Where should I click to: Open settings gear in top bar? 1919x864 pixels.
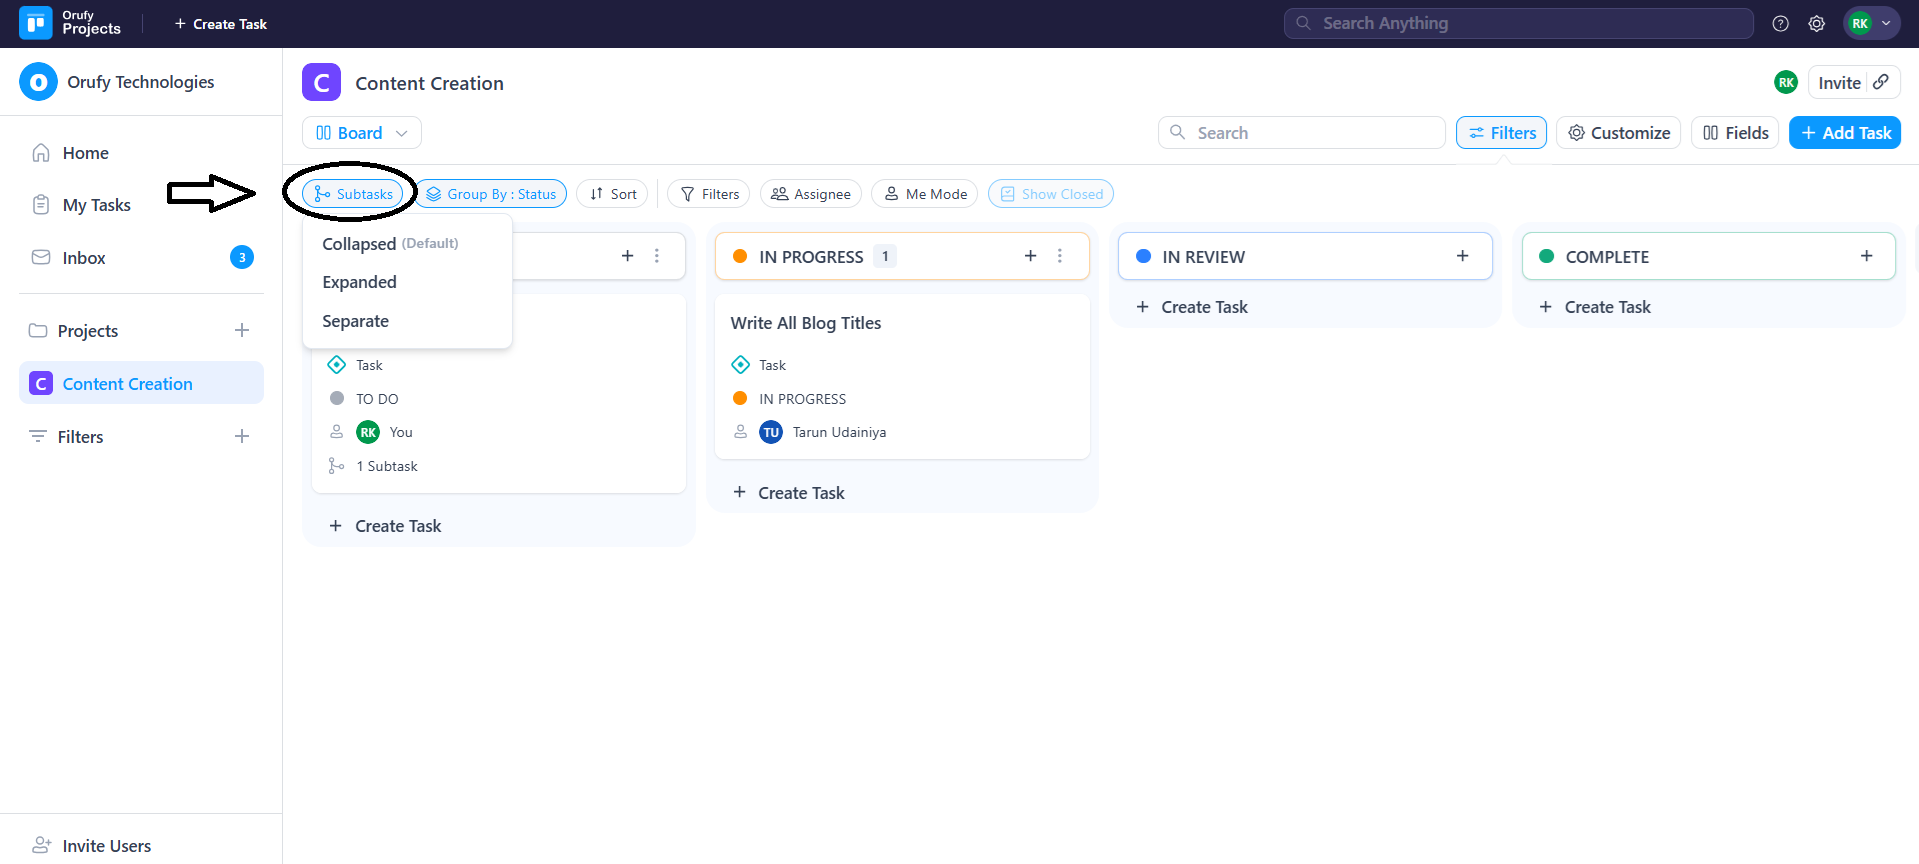[1816, 24]
